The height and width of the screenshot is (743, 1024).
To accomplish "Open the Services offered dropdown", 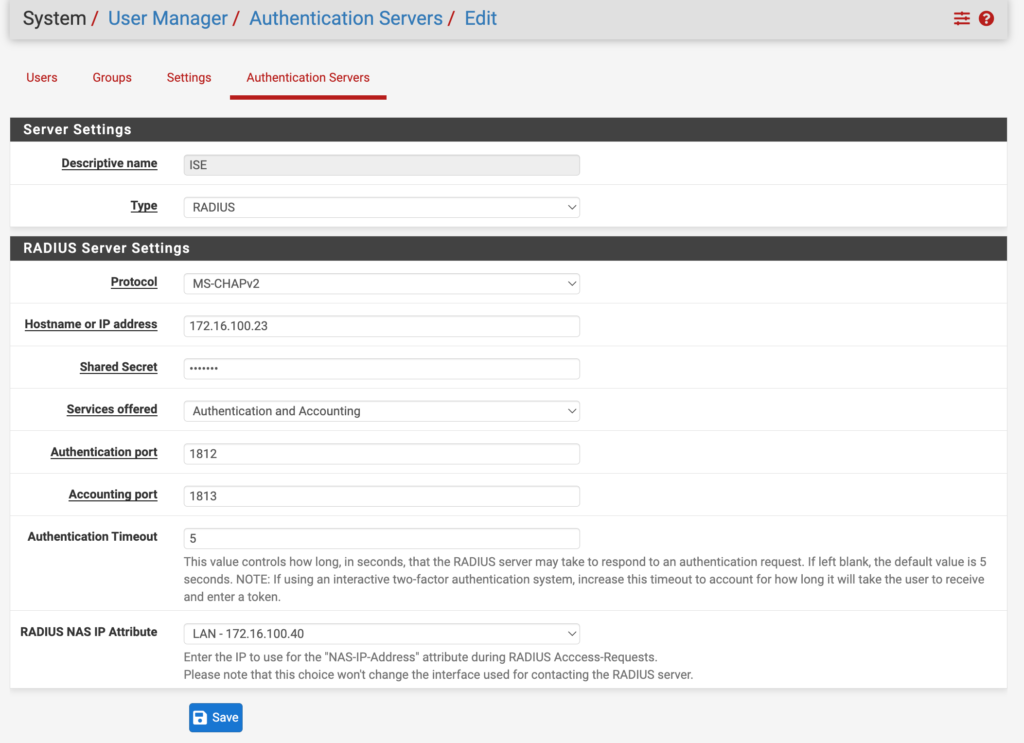I will (x=380, y=410).
